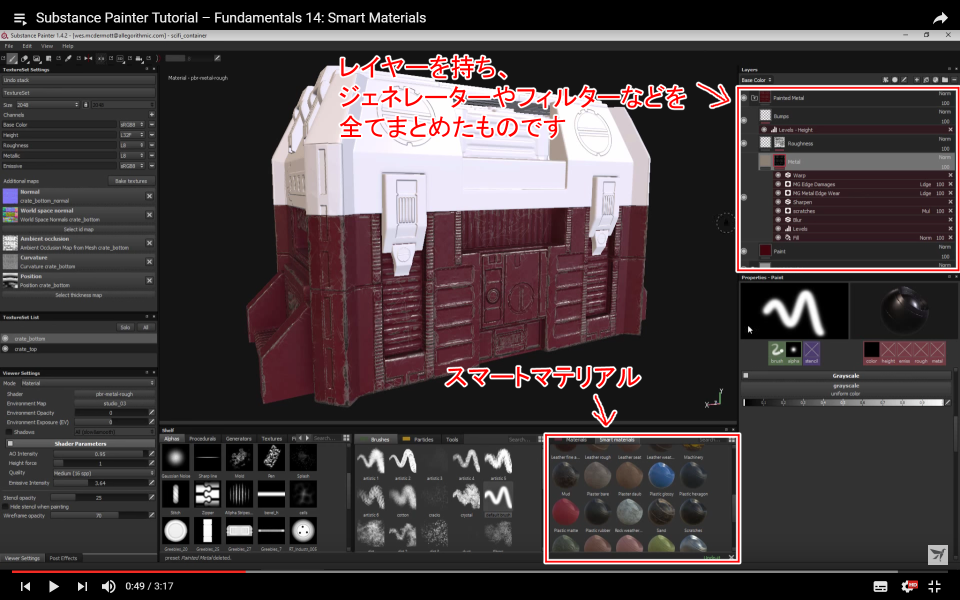This screenshot has width=960, height=600.
Task: Toggle visibility of the Warp effect
Action: tap(778, 175)
